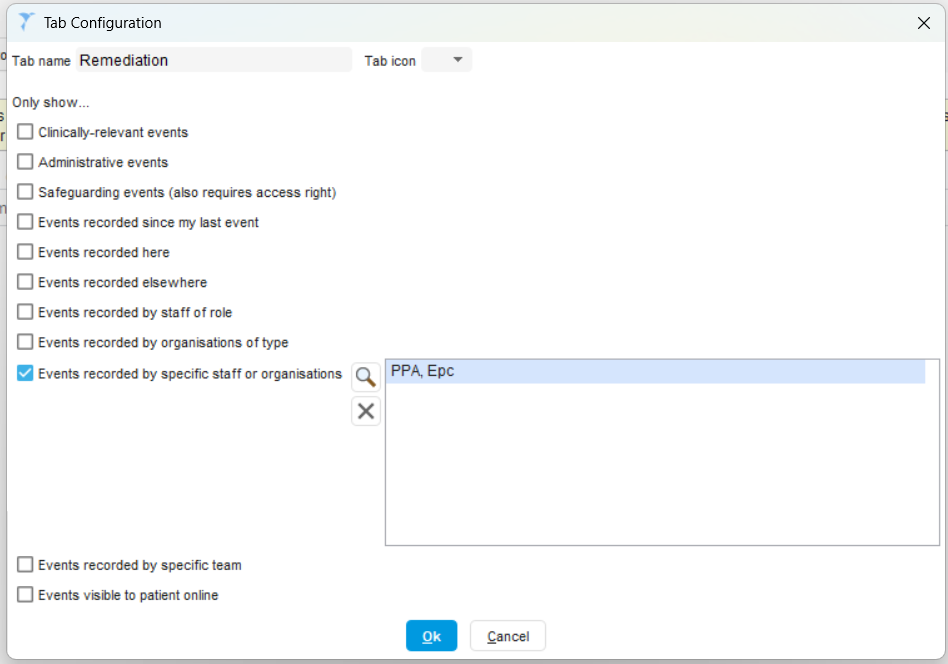This screenshot has width=948, height=664.
Task: Click the Tab name text field
Action: (x=214, y=60)
